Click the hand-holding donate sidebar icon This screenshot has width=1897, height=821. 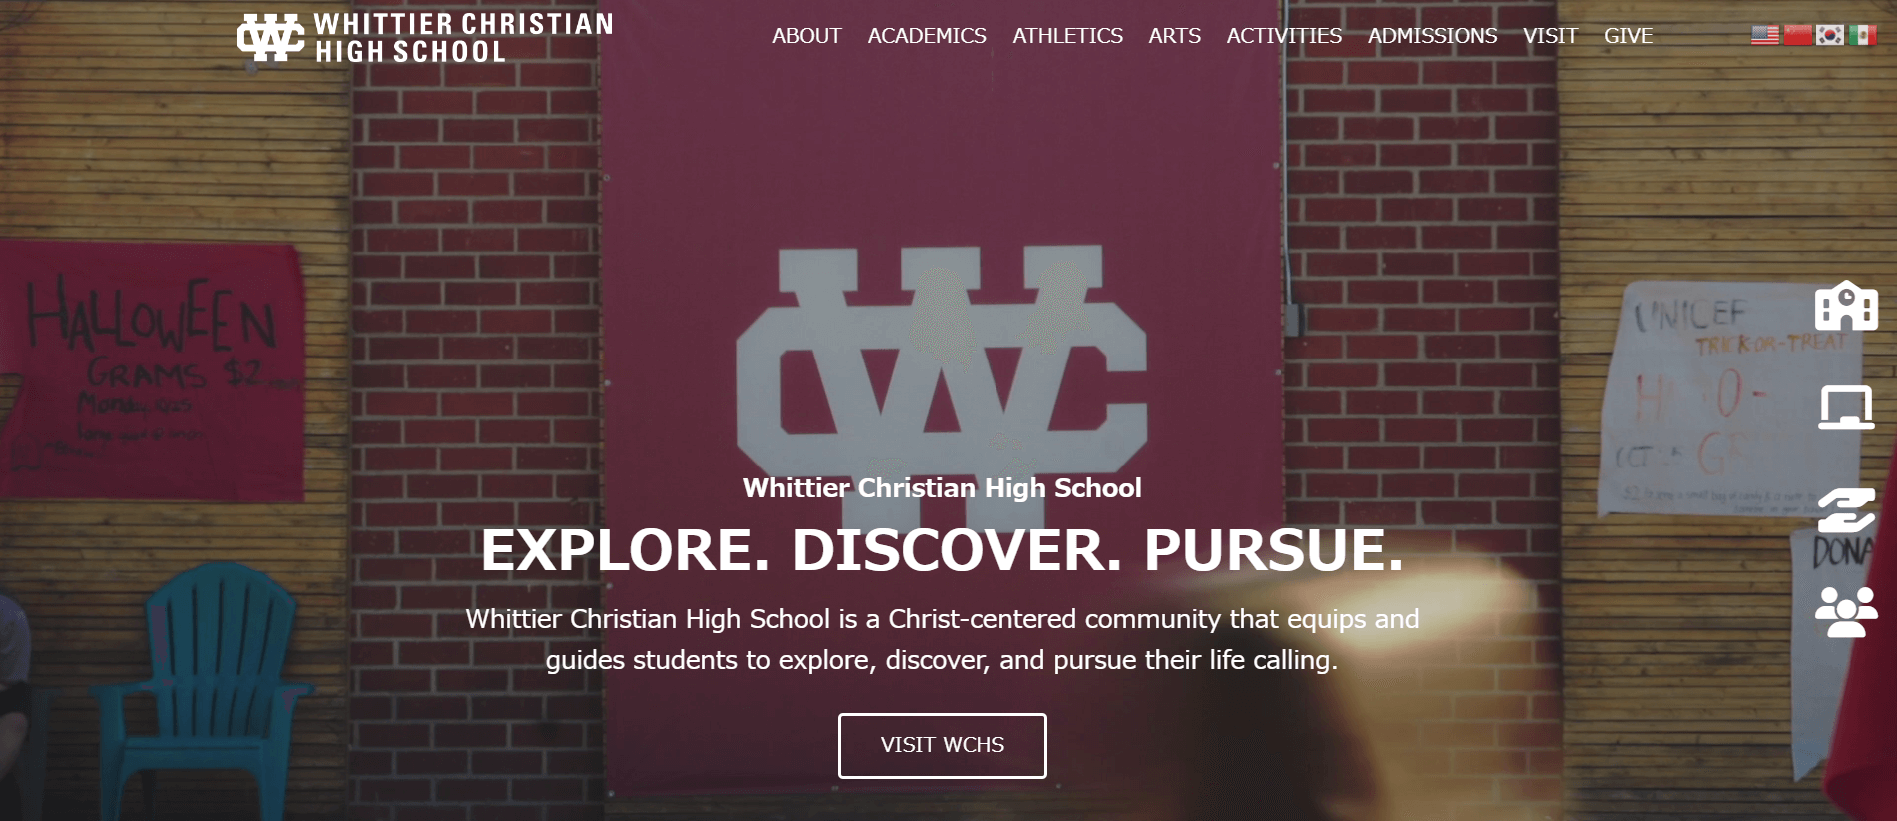pos(1846,510)
